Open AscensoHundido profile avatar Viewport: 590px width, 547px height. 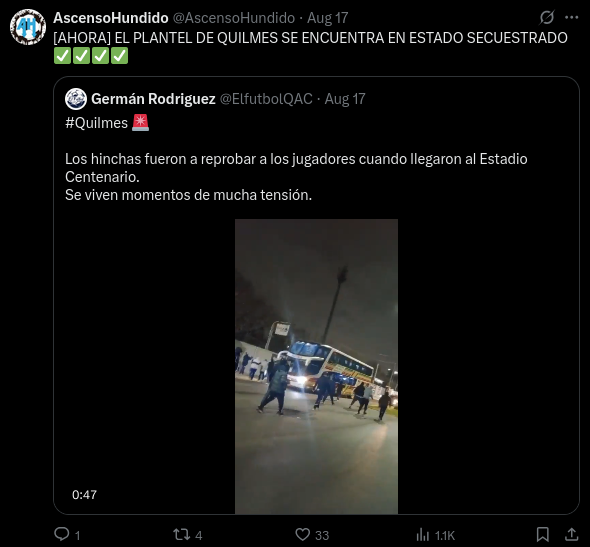[28, 27]
